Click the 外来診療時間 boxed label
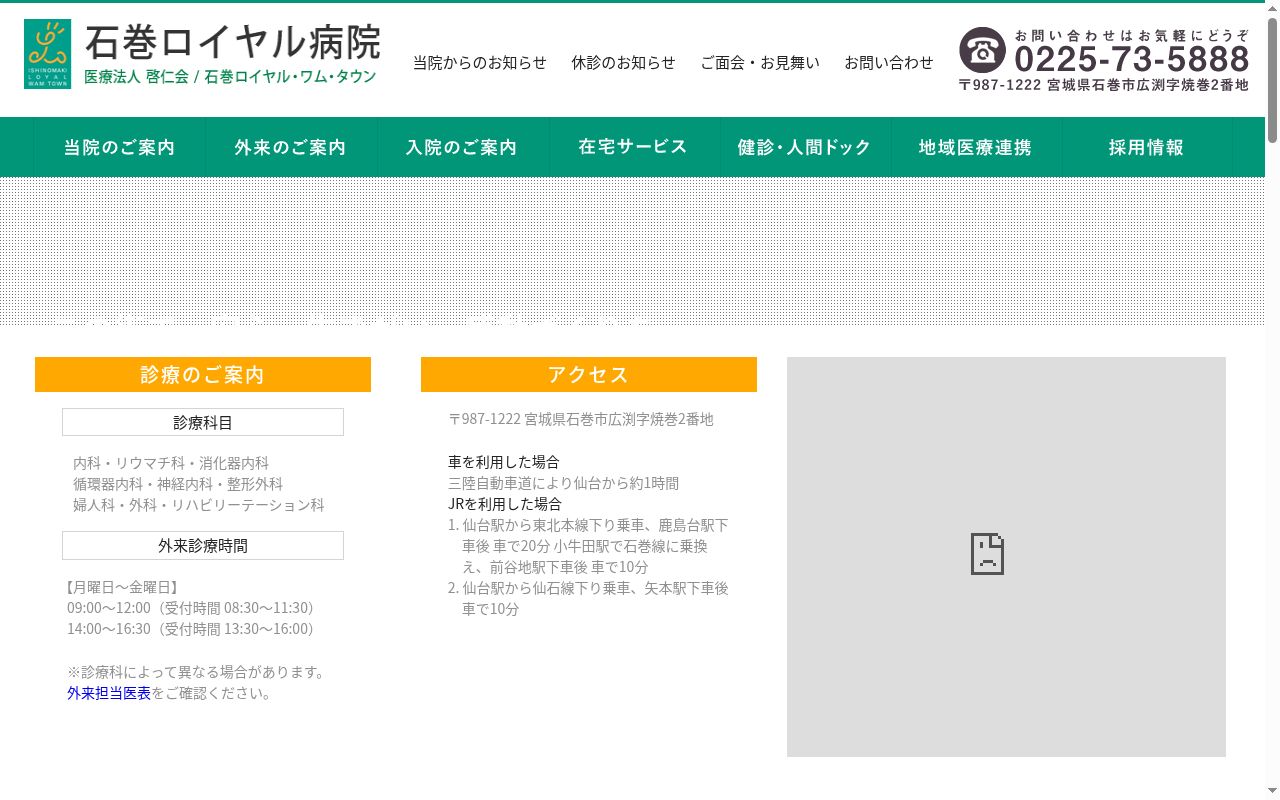1280x800 pixels. [x=203, y=545]
